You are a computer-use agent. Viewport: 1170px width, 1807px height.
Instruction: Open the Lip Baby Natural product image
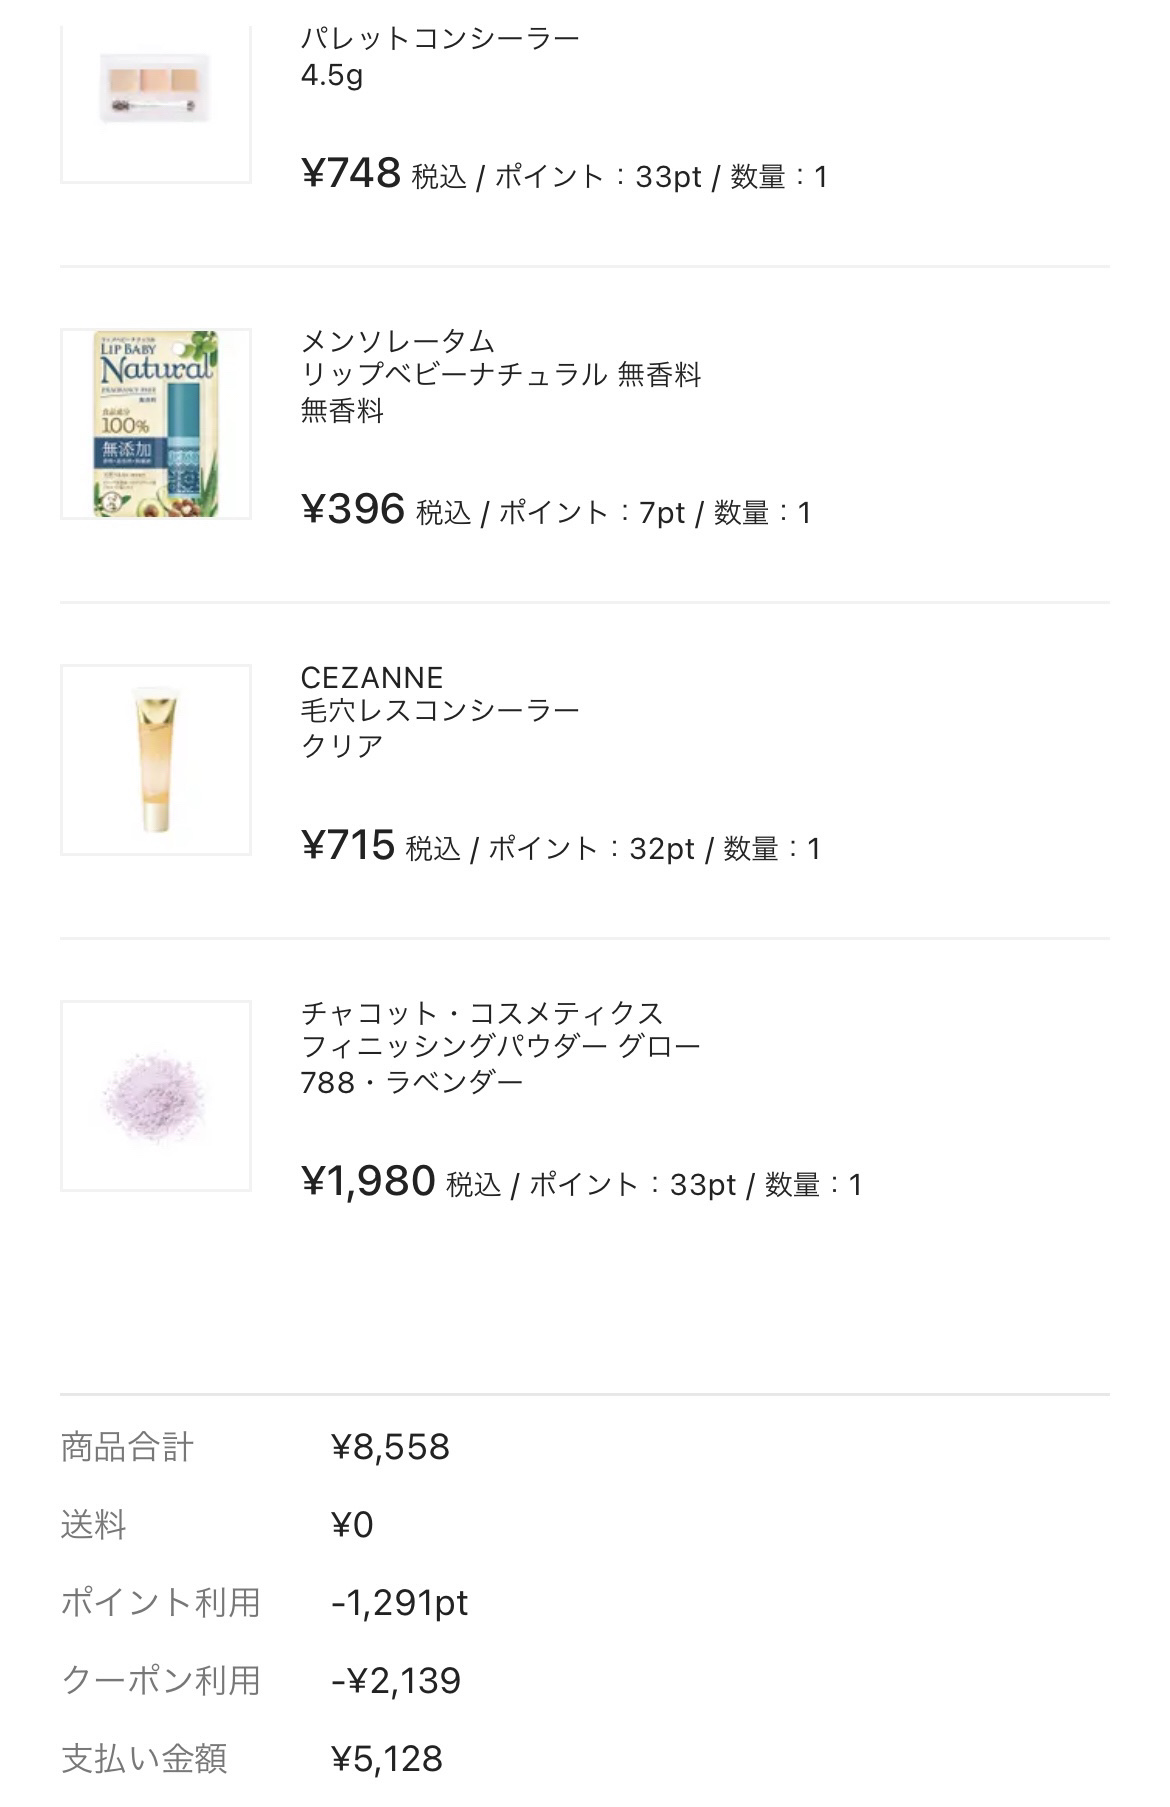156,424
